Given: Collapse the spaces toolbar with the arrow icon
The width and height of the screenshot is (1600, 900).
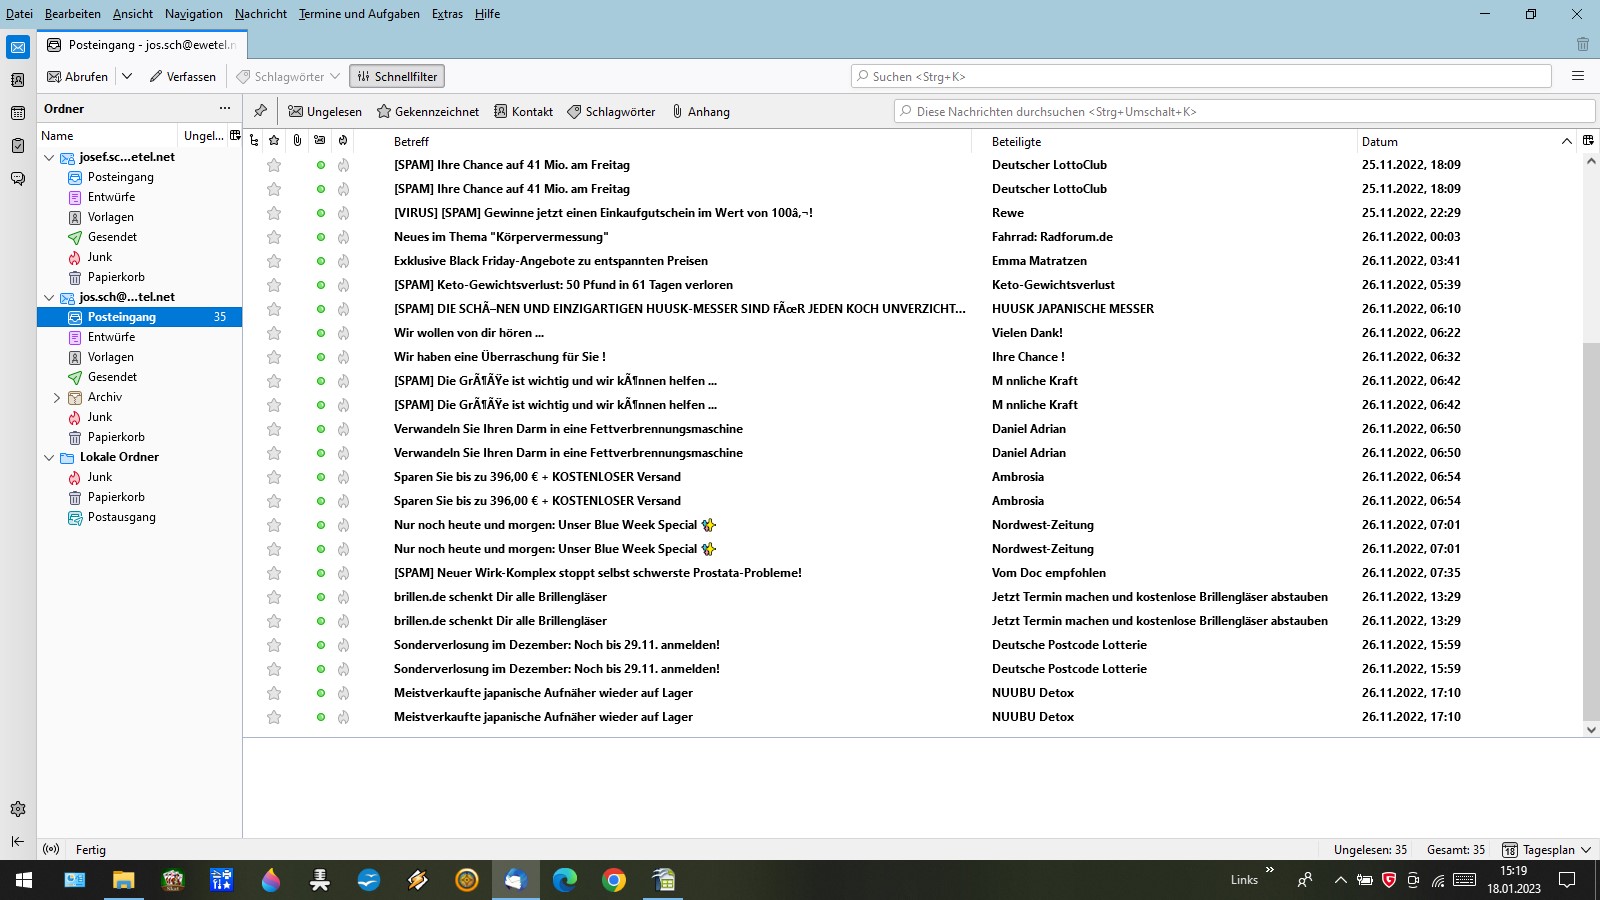Looking at the screenshot, I should pos(18,842).
